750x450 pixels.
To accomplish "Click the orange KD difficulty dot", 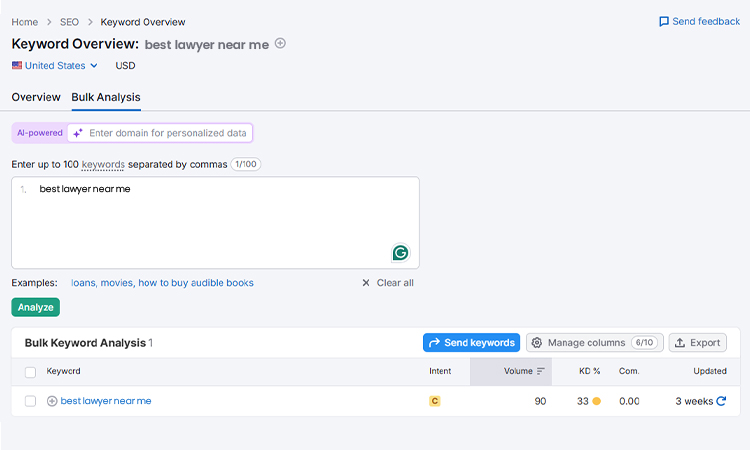I will click(596, 401).
